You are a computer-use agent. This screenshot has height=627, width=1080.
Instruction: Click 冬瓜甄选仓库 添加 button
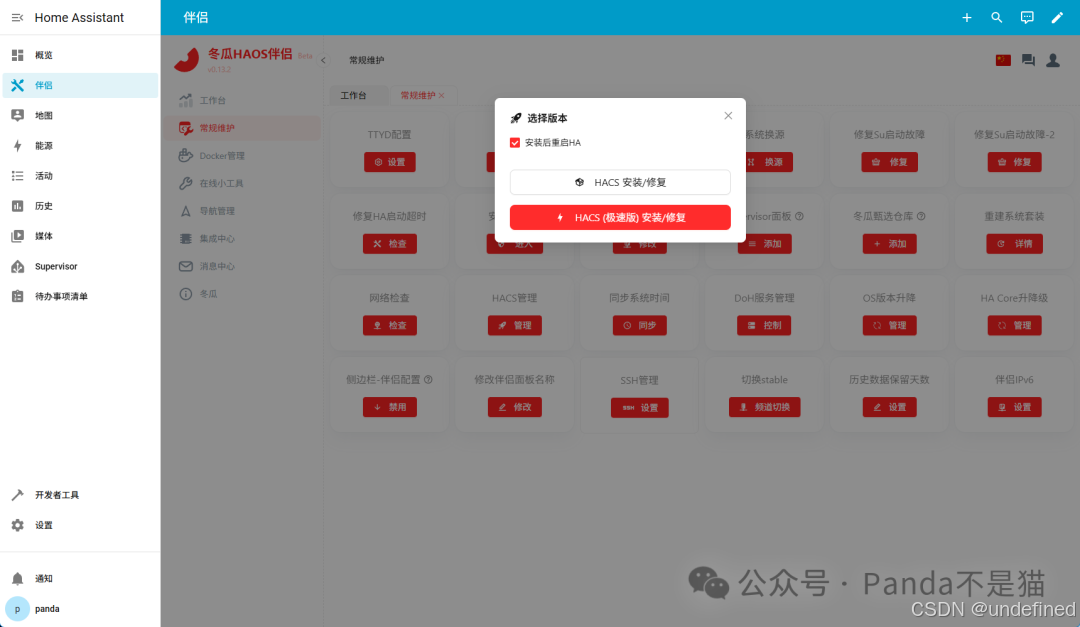[x=889, y=244]
